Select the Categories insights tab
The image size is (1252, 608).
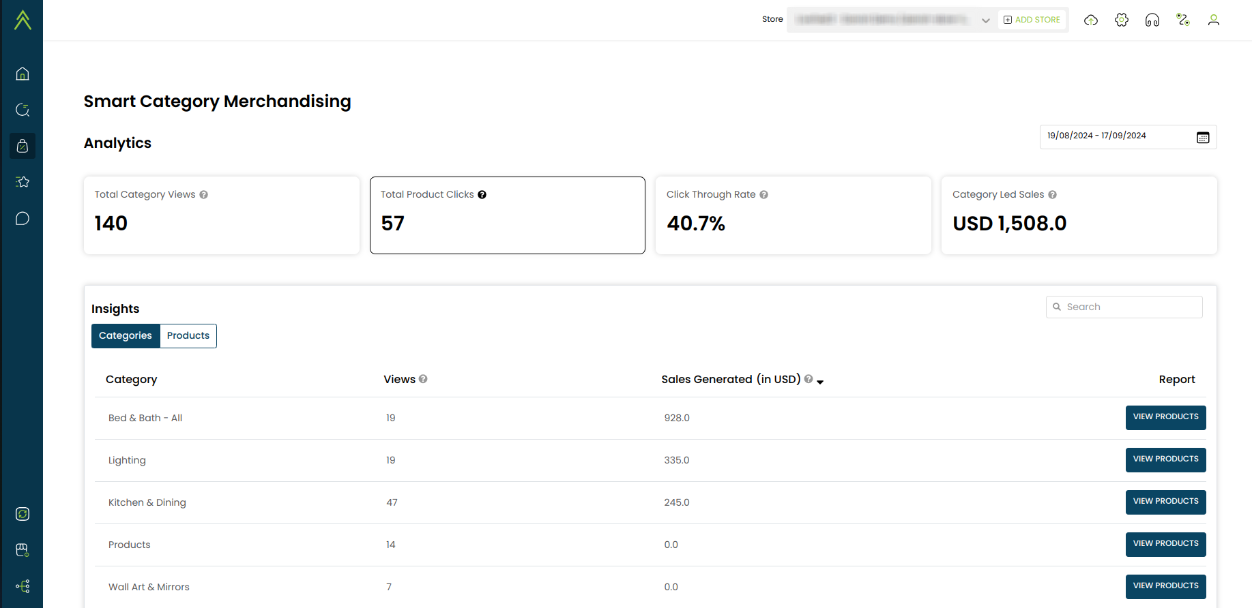click(125, 336)
